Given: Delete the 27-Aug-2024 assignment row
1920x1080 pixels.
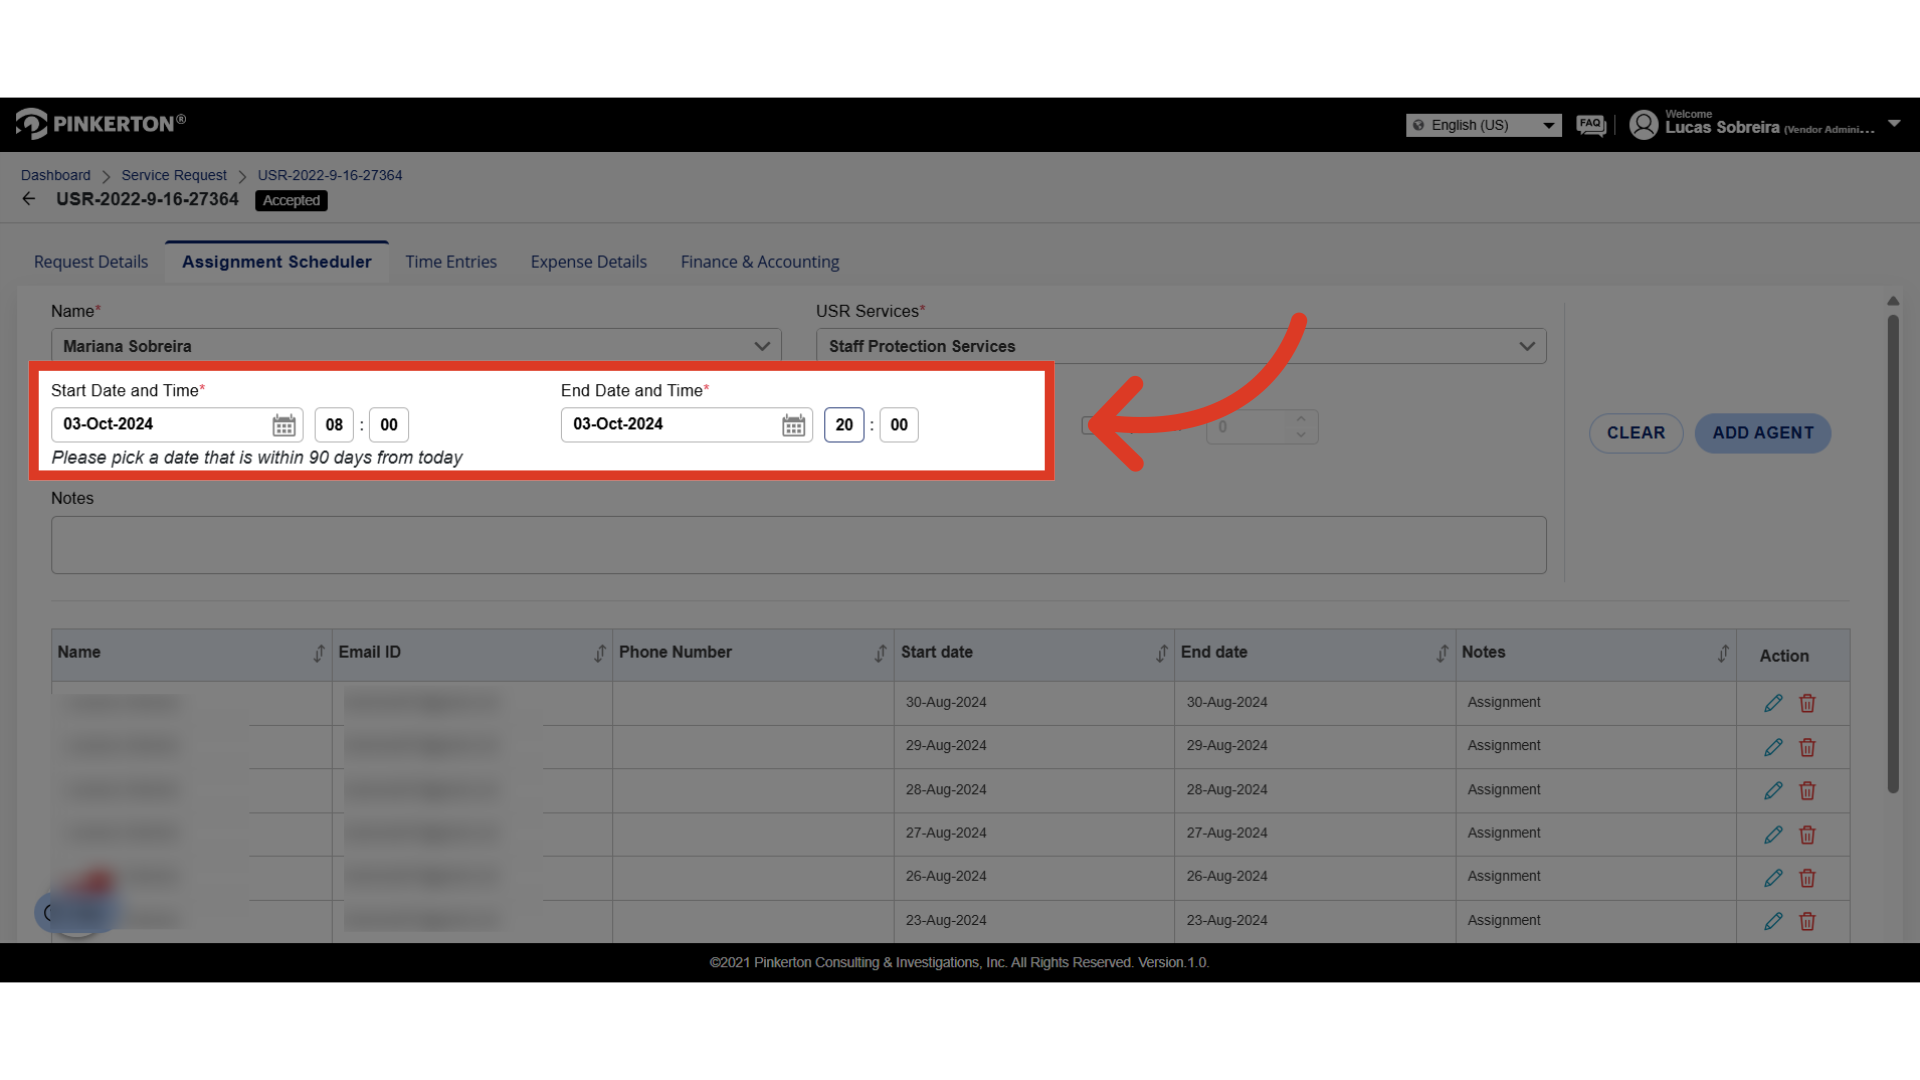Looking at the screenshot, I should click(1807, 834).
